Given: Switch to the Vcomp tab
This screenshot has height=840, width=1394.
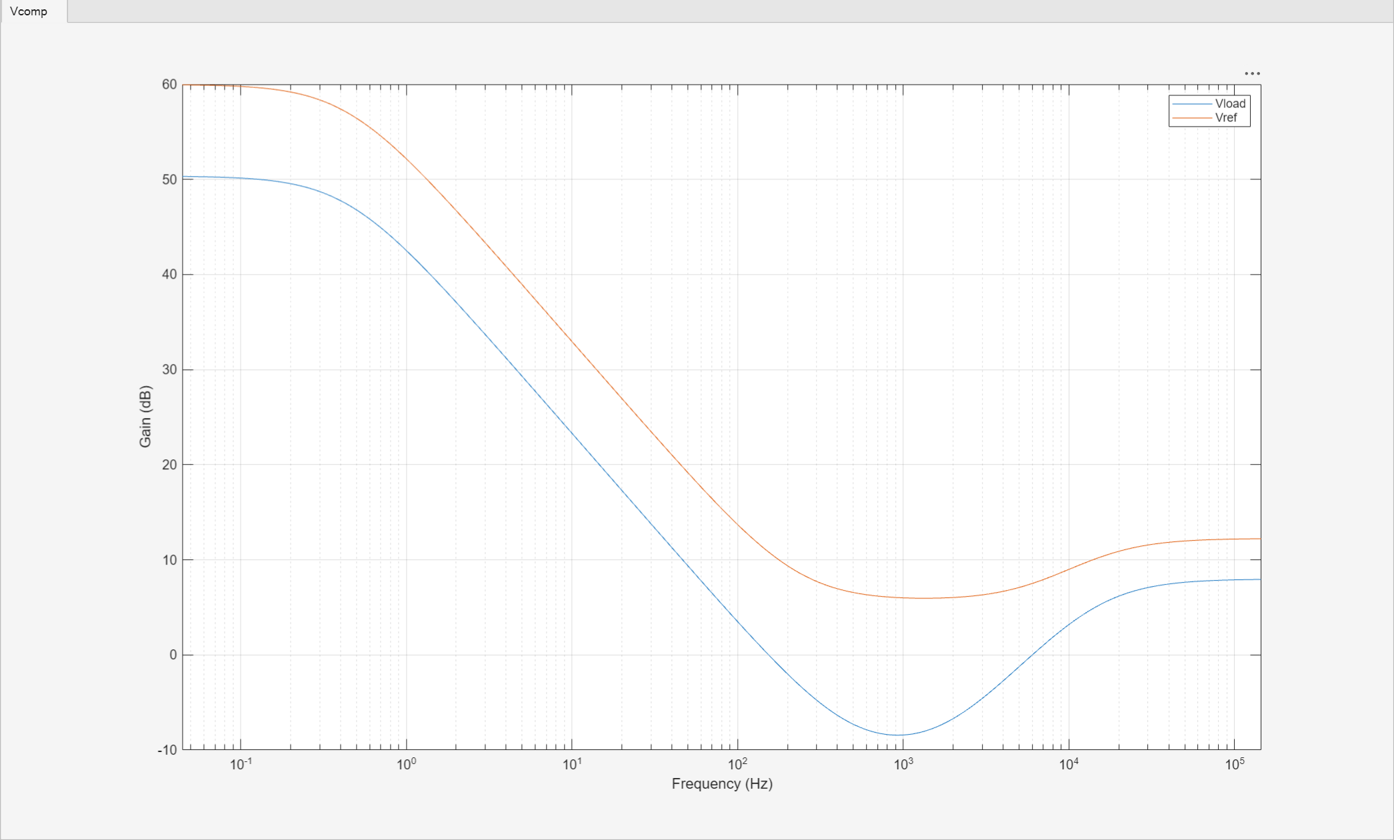Looking at the screenshot, I should click(x=34, y=10).
